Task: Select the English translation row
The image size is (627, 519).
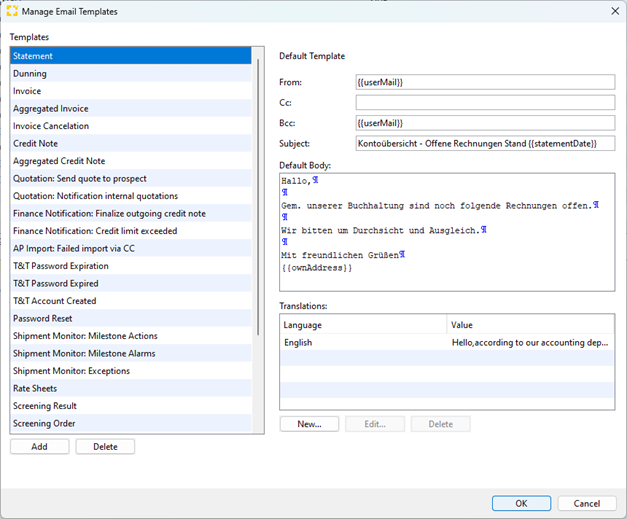Action: click(x=447, y=343)
